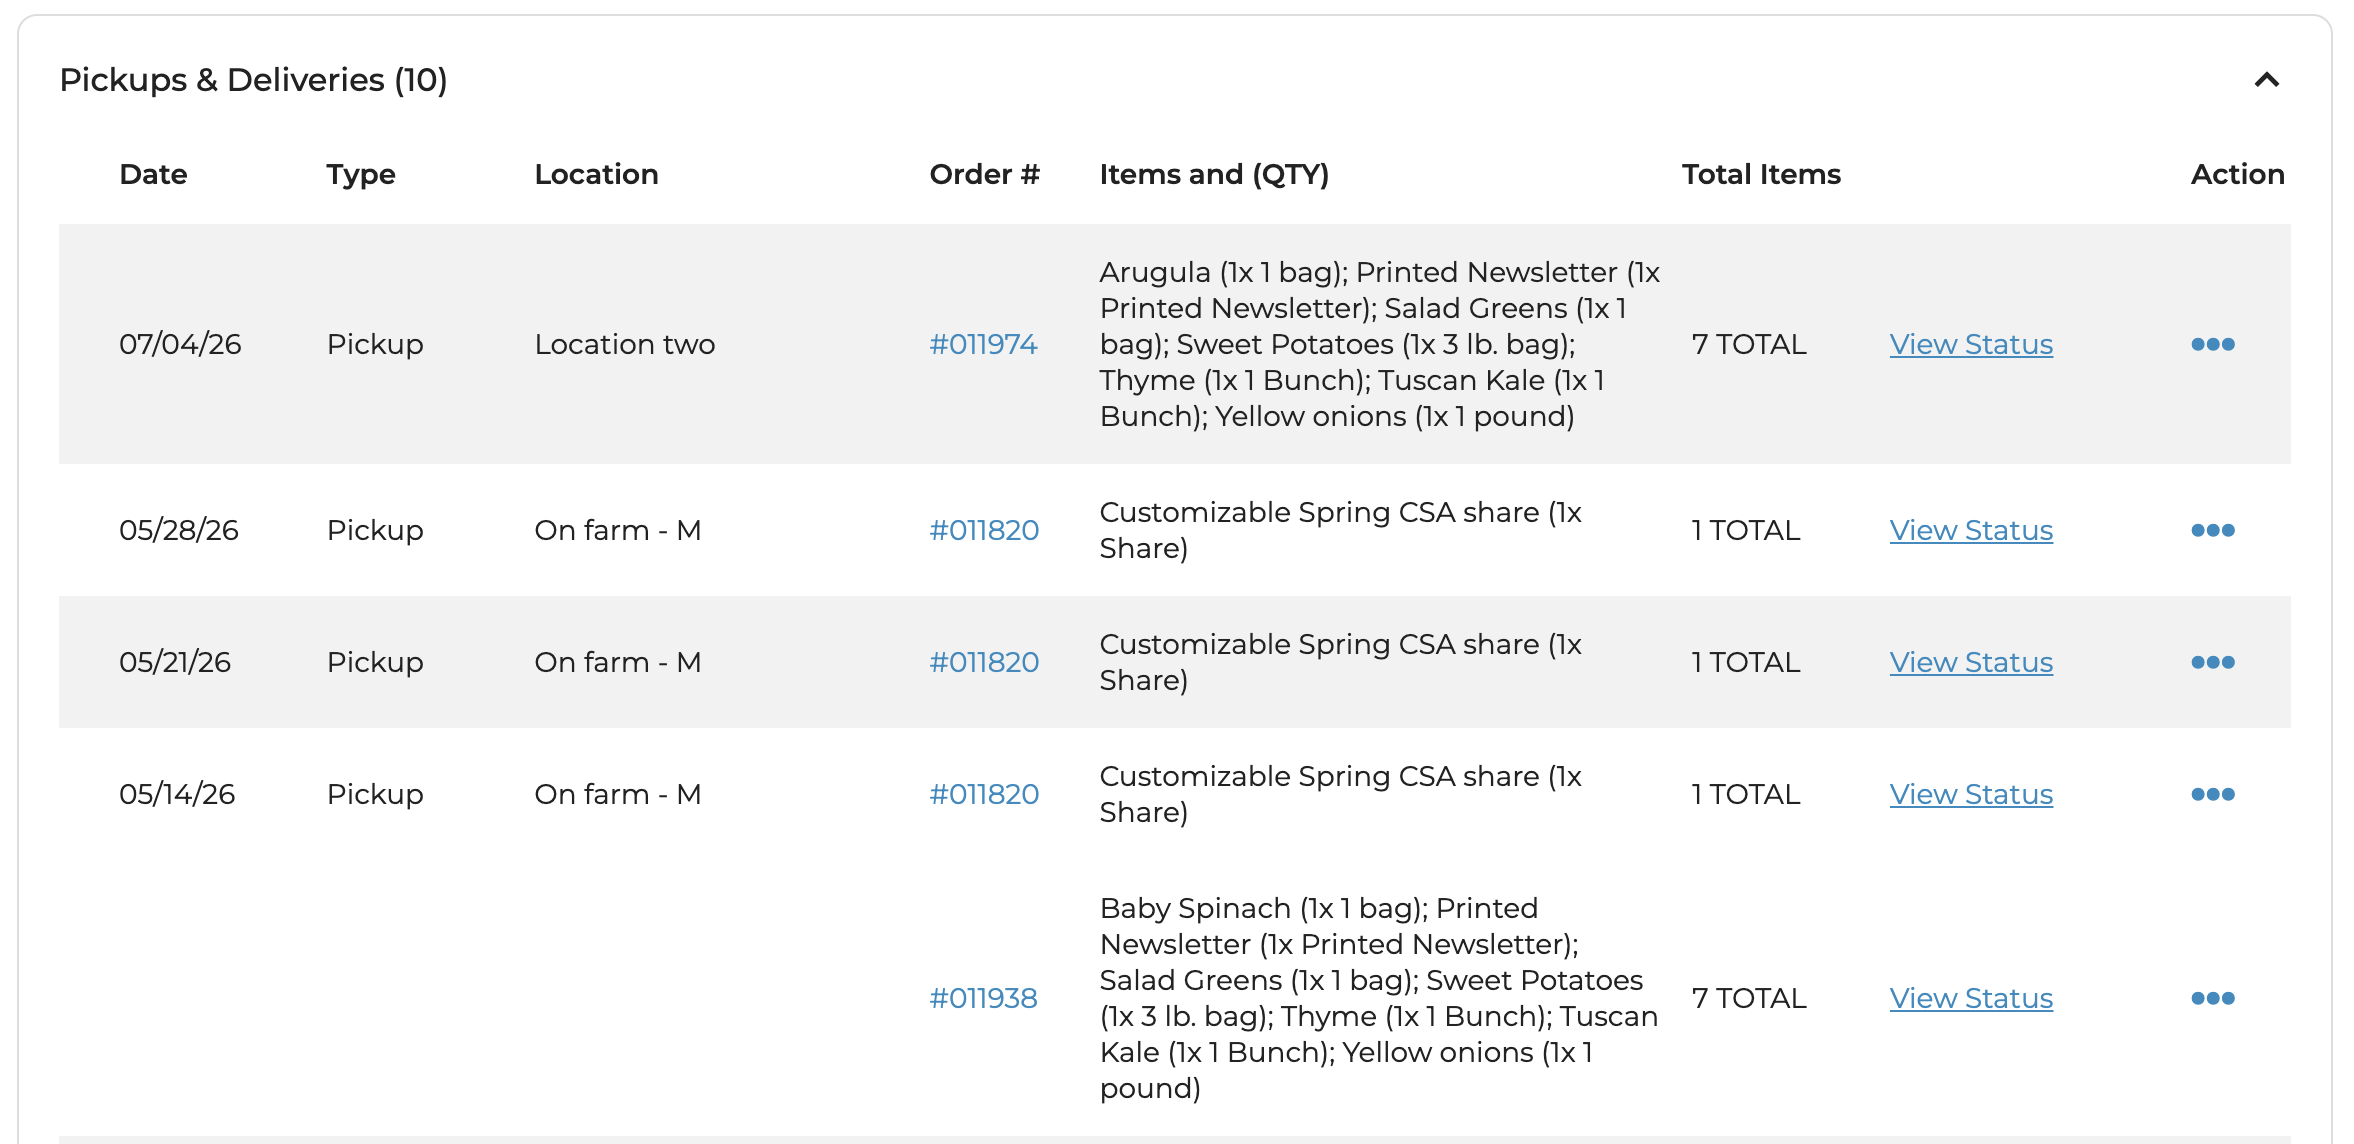View status of 05/28/26 pickup
The image size is (2354, 1144).
tap(1971, 530)
